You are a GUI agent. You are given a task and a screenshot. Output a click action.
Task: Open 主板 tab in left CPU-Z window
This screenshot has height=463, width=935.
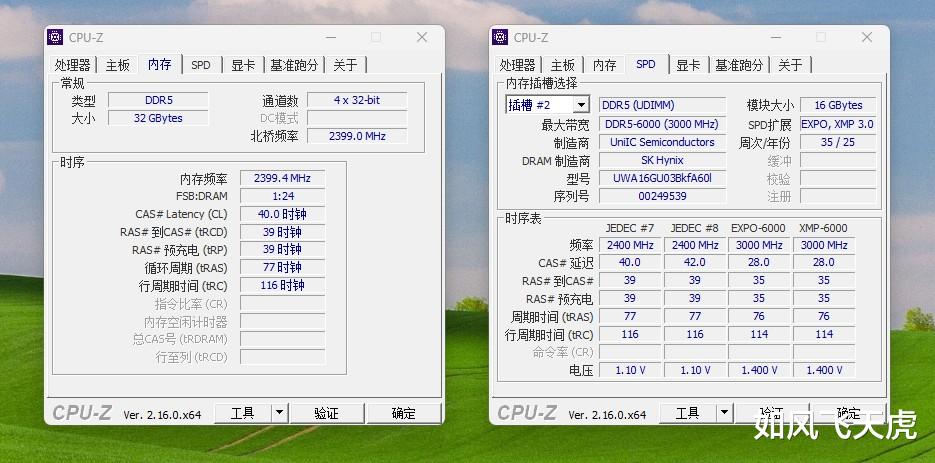[117, 65]
